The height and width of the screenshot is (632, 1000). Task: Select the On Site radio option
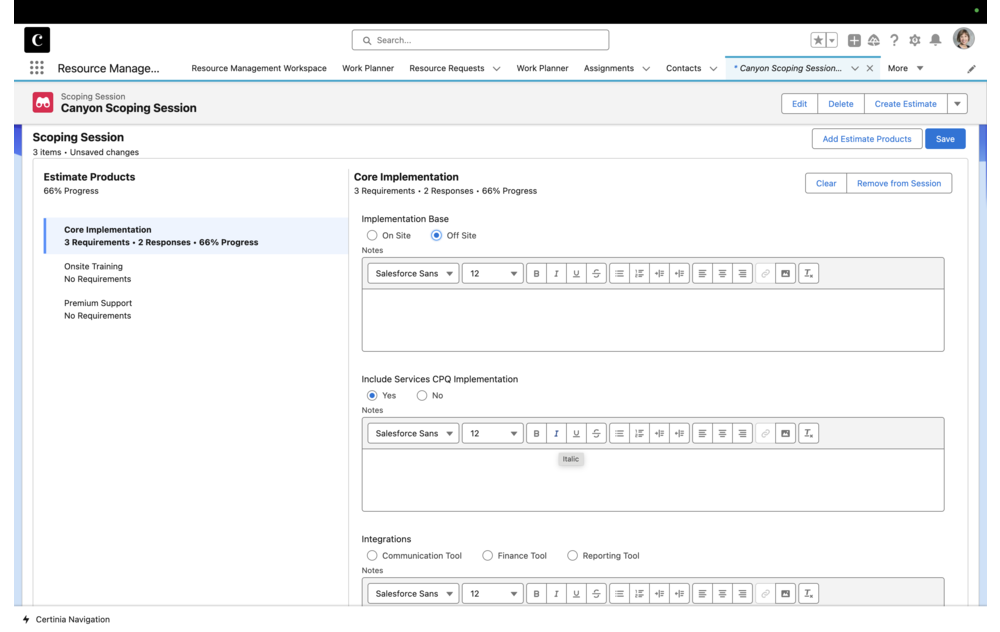[372, 236]
